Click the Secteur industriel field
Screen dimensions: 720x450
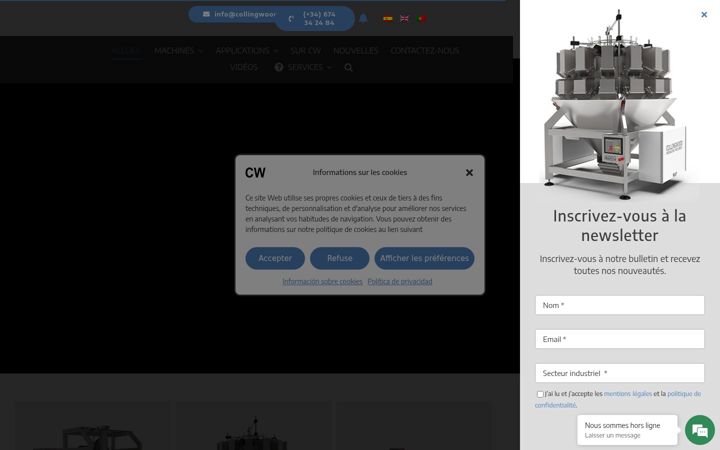point(619,373)
